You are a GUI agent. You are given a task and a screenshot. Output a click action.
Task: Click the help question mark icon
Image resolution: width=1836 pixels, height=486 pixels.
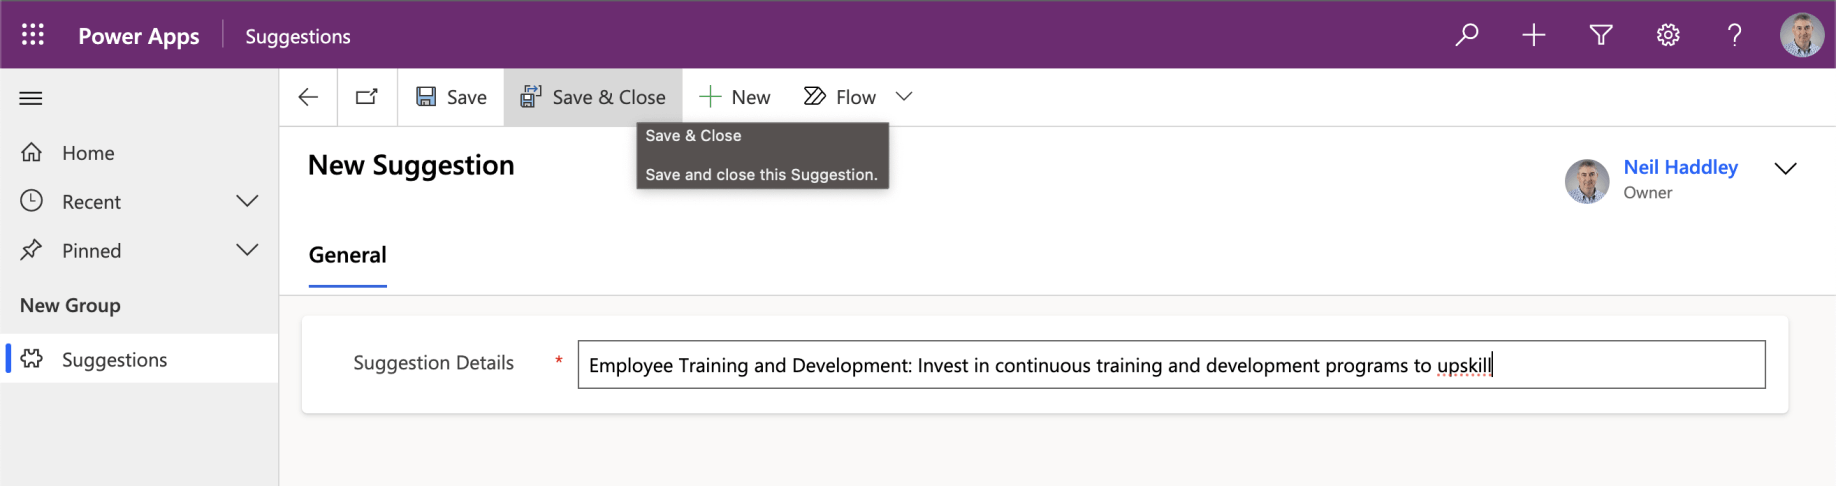(1734, 35)
